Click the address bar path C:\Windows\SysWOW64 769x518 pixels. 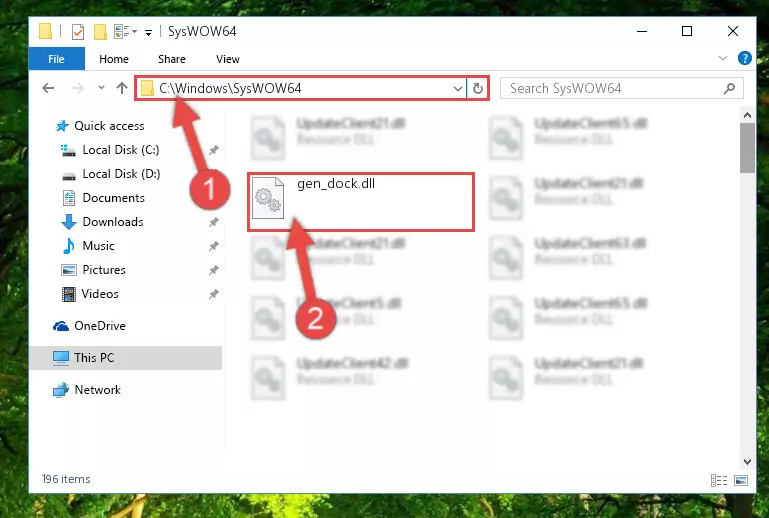230,88
